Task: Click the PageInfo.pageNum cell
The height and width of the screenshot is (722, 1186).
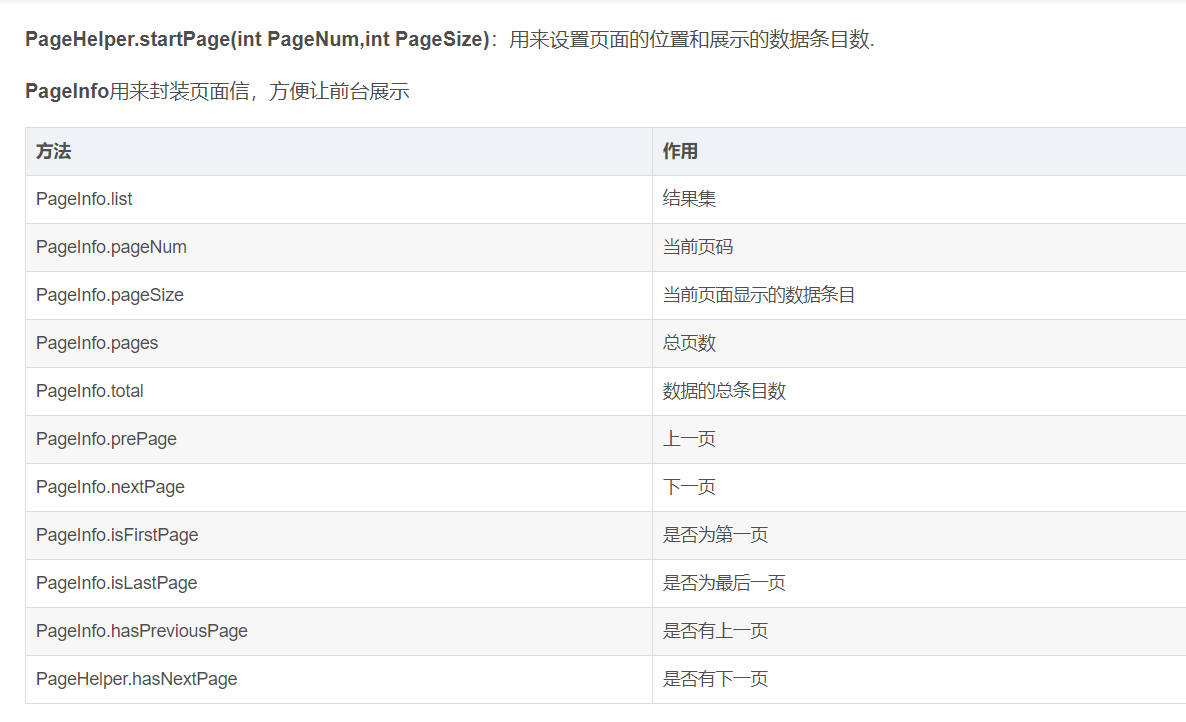Action: tap(339, 247)
